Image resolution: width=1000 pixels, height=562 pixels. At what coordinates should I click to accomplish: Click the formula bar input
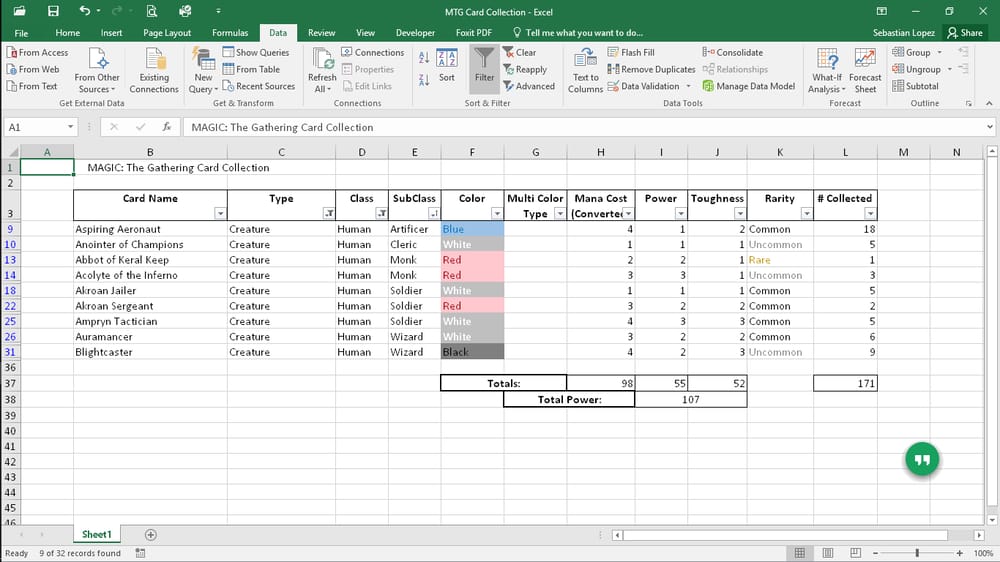pos(583,127)
